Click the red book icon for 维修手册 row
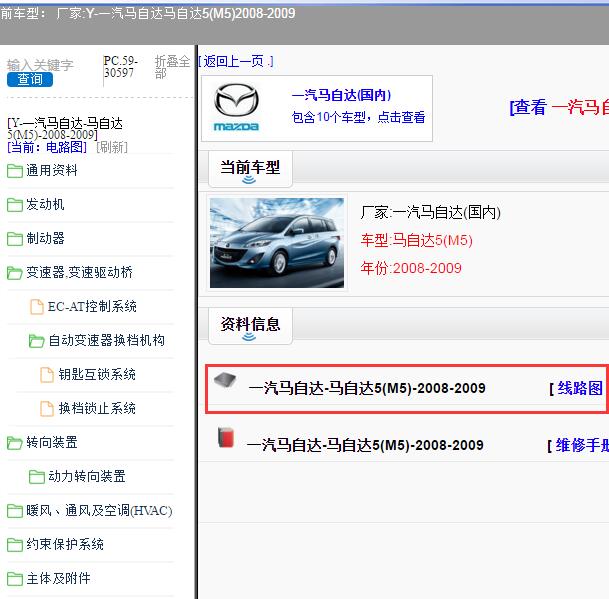609x599 pixels. click(x=226, y=437)
